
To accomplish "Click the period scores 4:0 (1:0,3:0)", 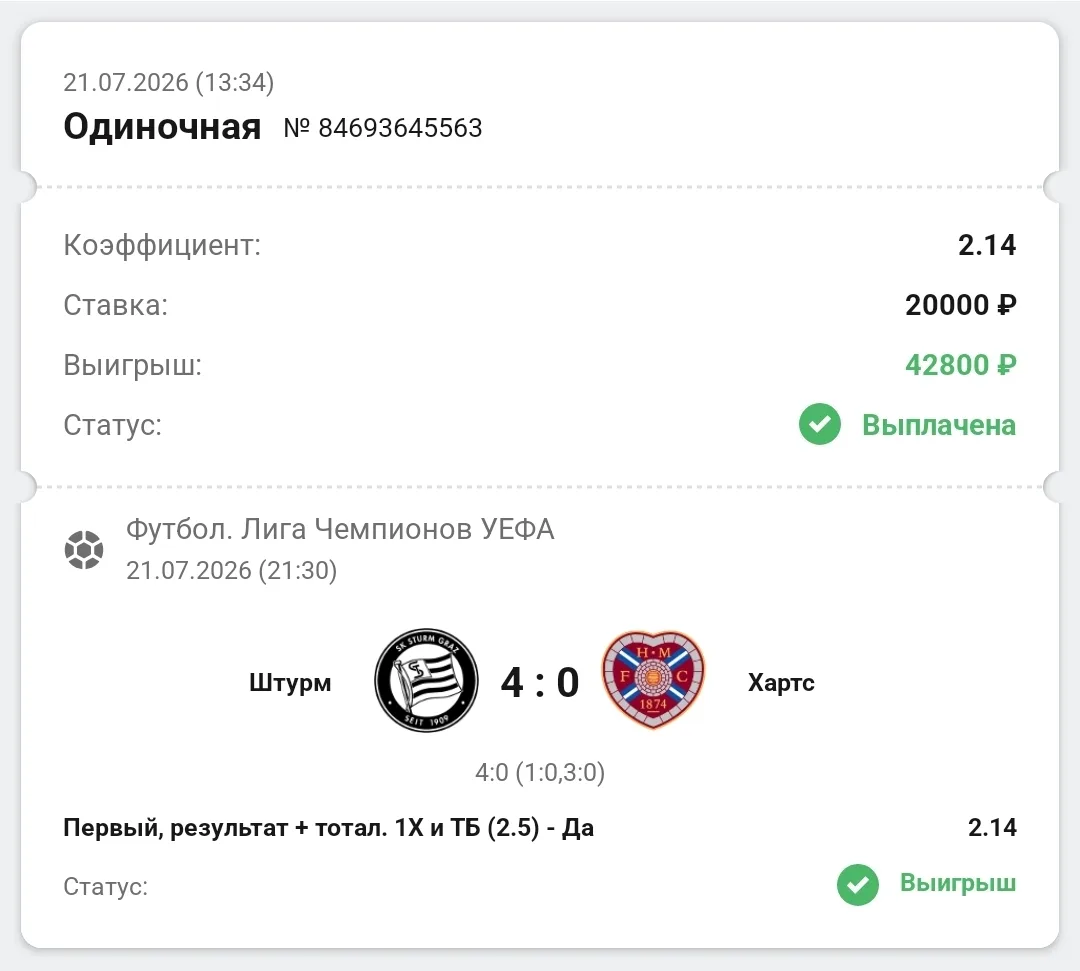I will click(x=540, y=773).
